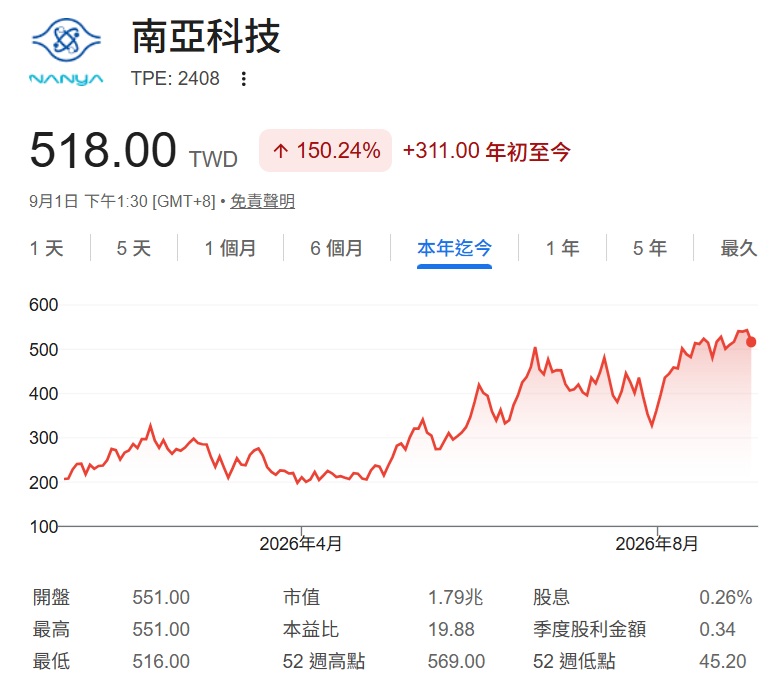The width and height of the screenshot is (780, 685).
Task: Click the 52 週高點 label
Action: point(324,662)
